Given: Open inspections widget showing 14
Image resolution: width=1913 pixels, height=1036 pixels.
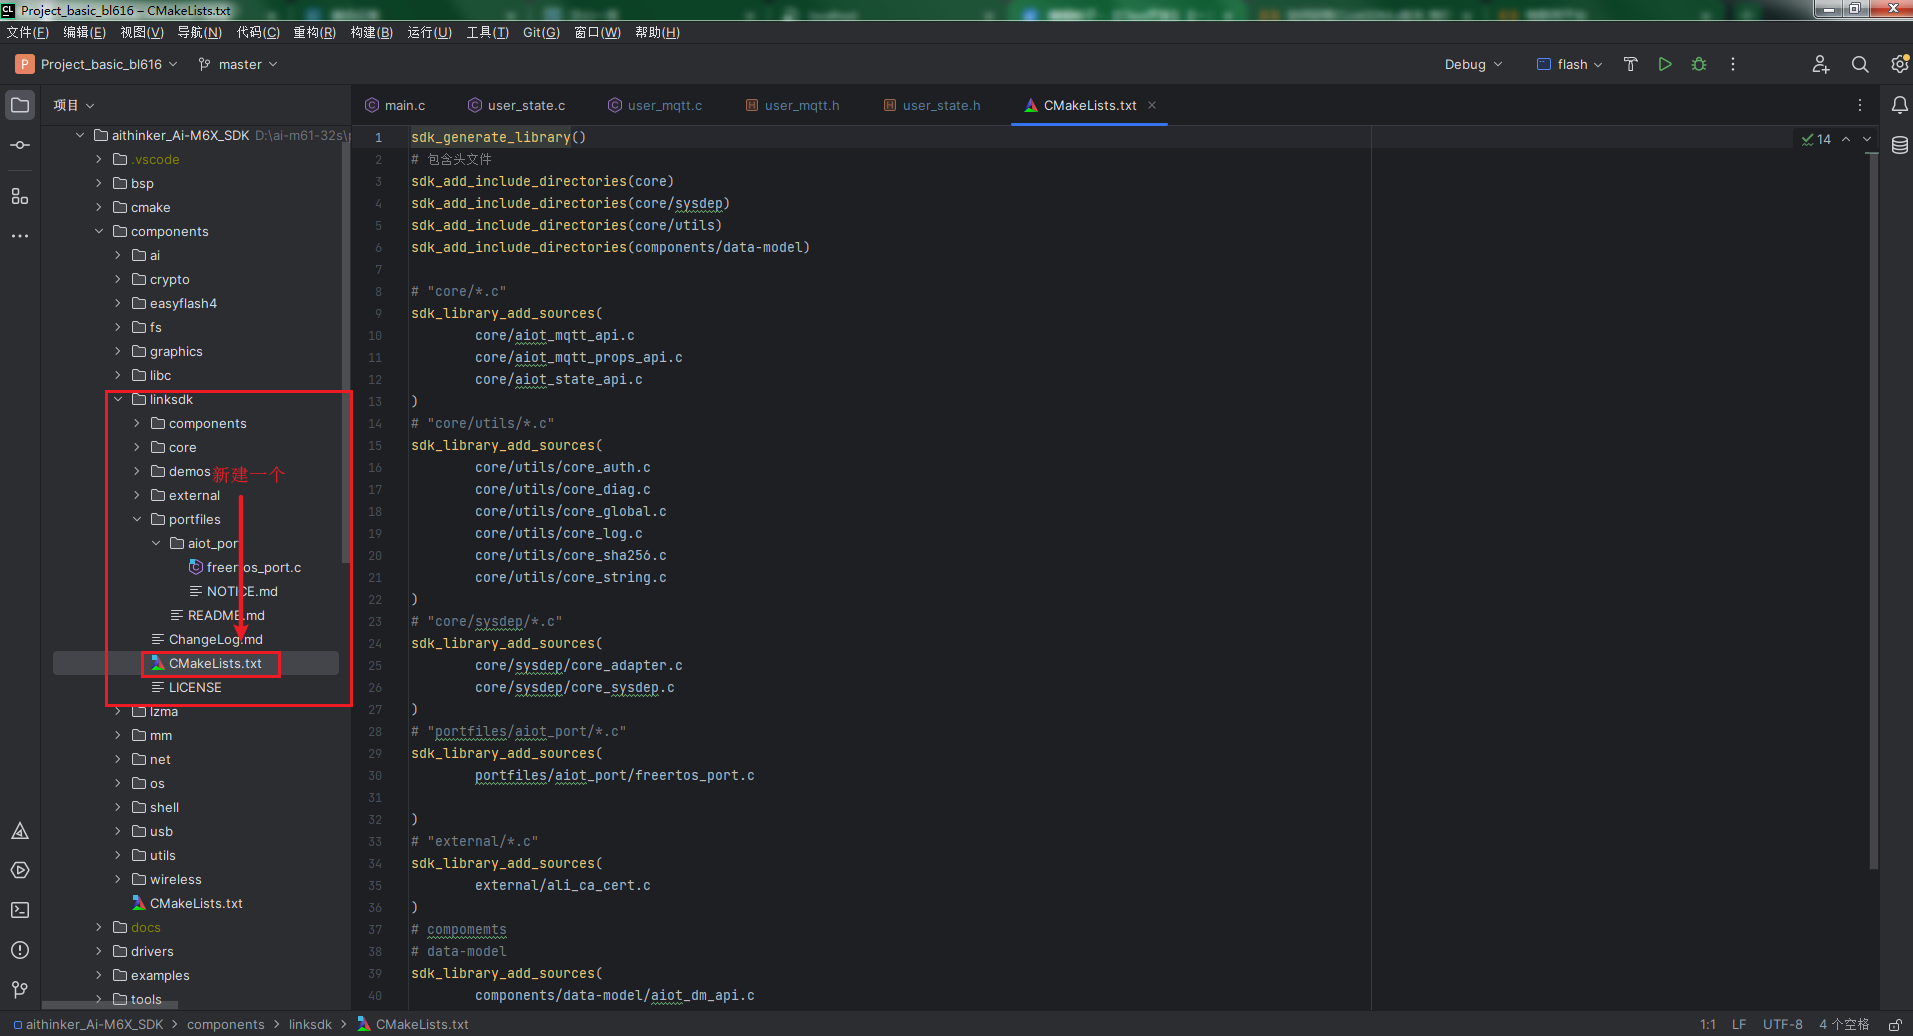Looking at the screenshot, I should [1816, 139].
